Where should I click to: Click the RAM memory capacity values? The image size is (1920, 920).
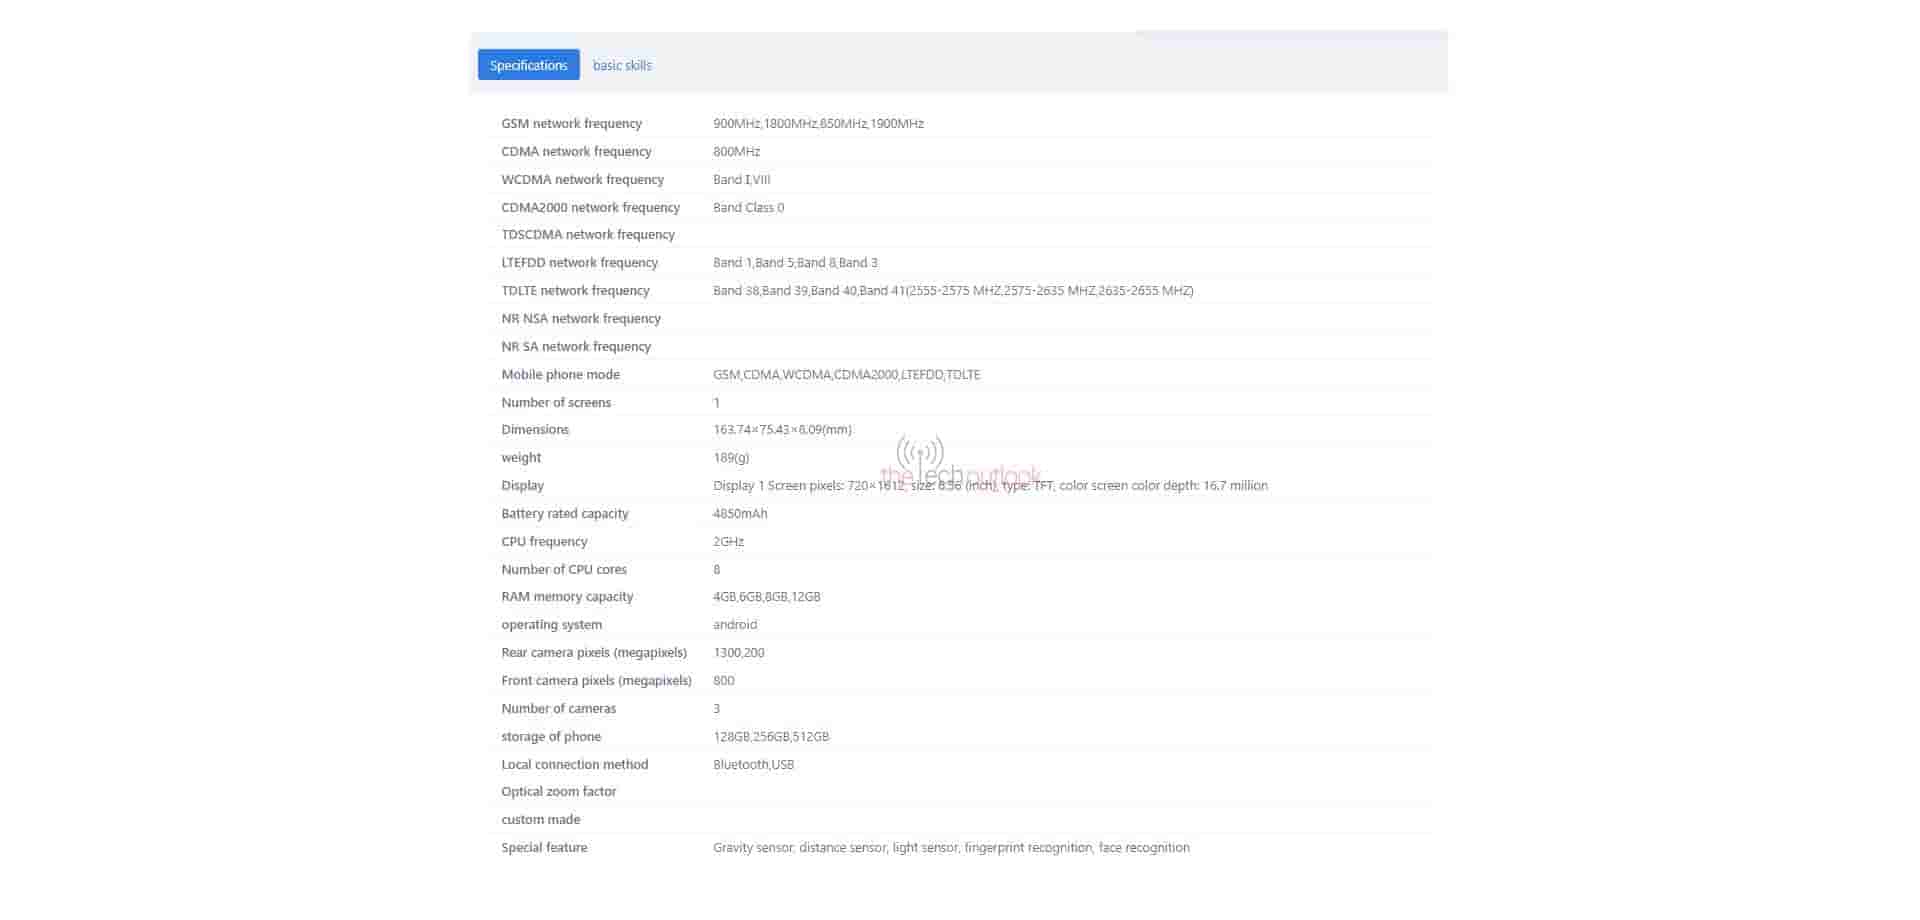pyautogui.click(x=766, y=597)
